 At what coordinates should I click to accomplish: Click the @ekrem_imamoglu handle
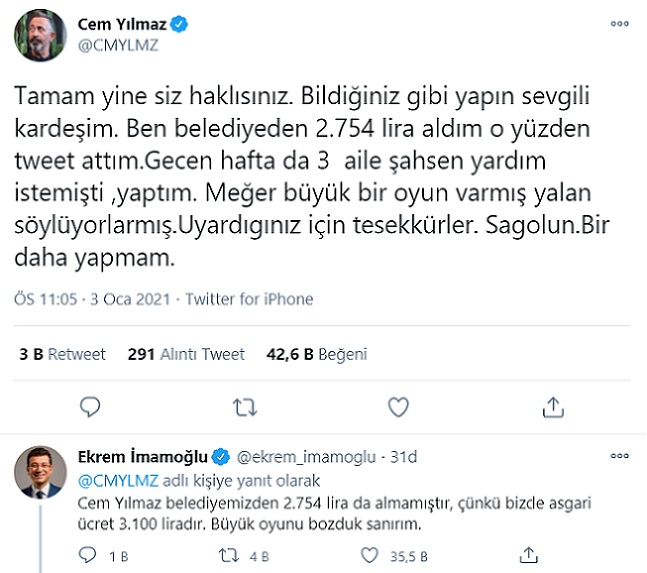point(304,457)
